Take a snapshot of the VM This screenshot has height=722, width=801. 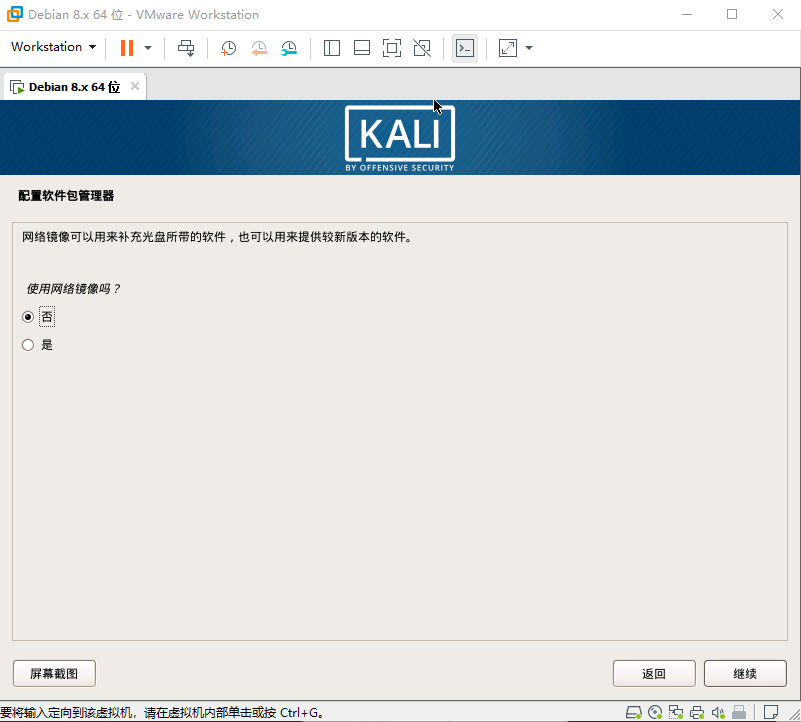228,48
